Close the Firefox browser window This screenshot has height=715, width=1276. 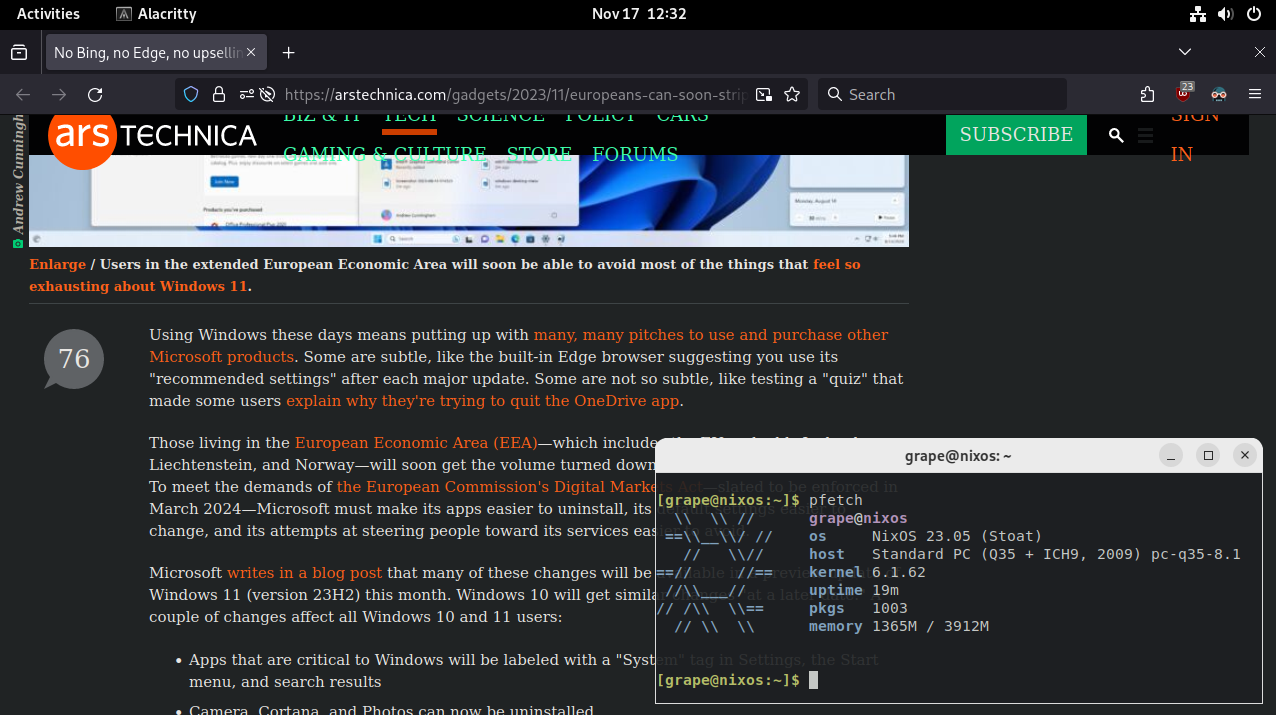click(1260, 52)
